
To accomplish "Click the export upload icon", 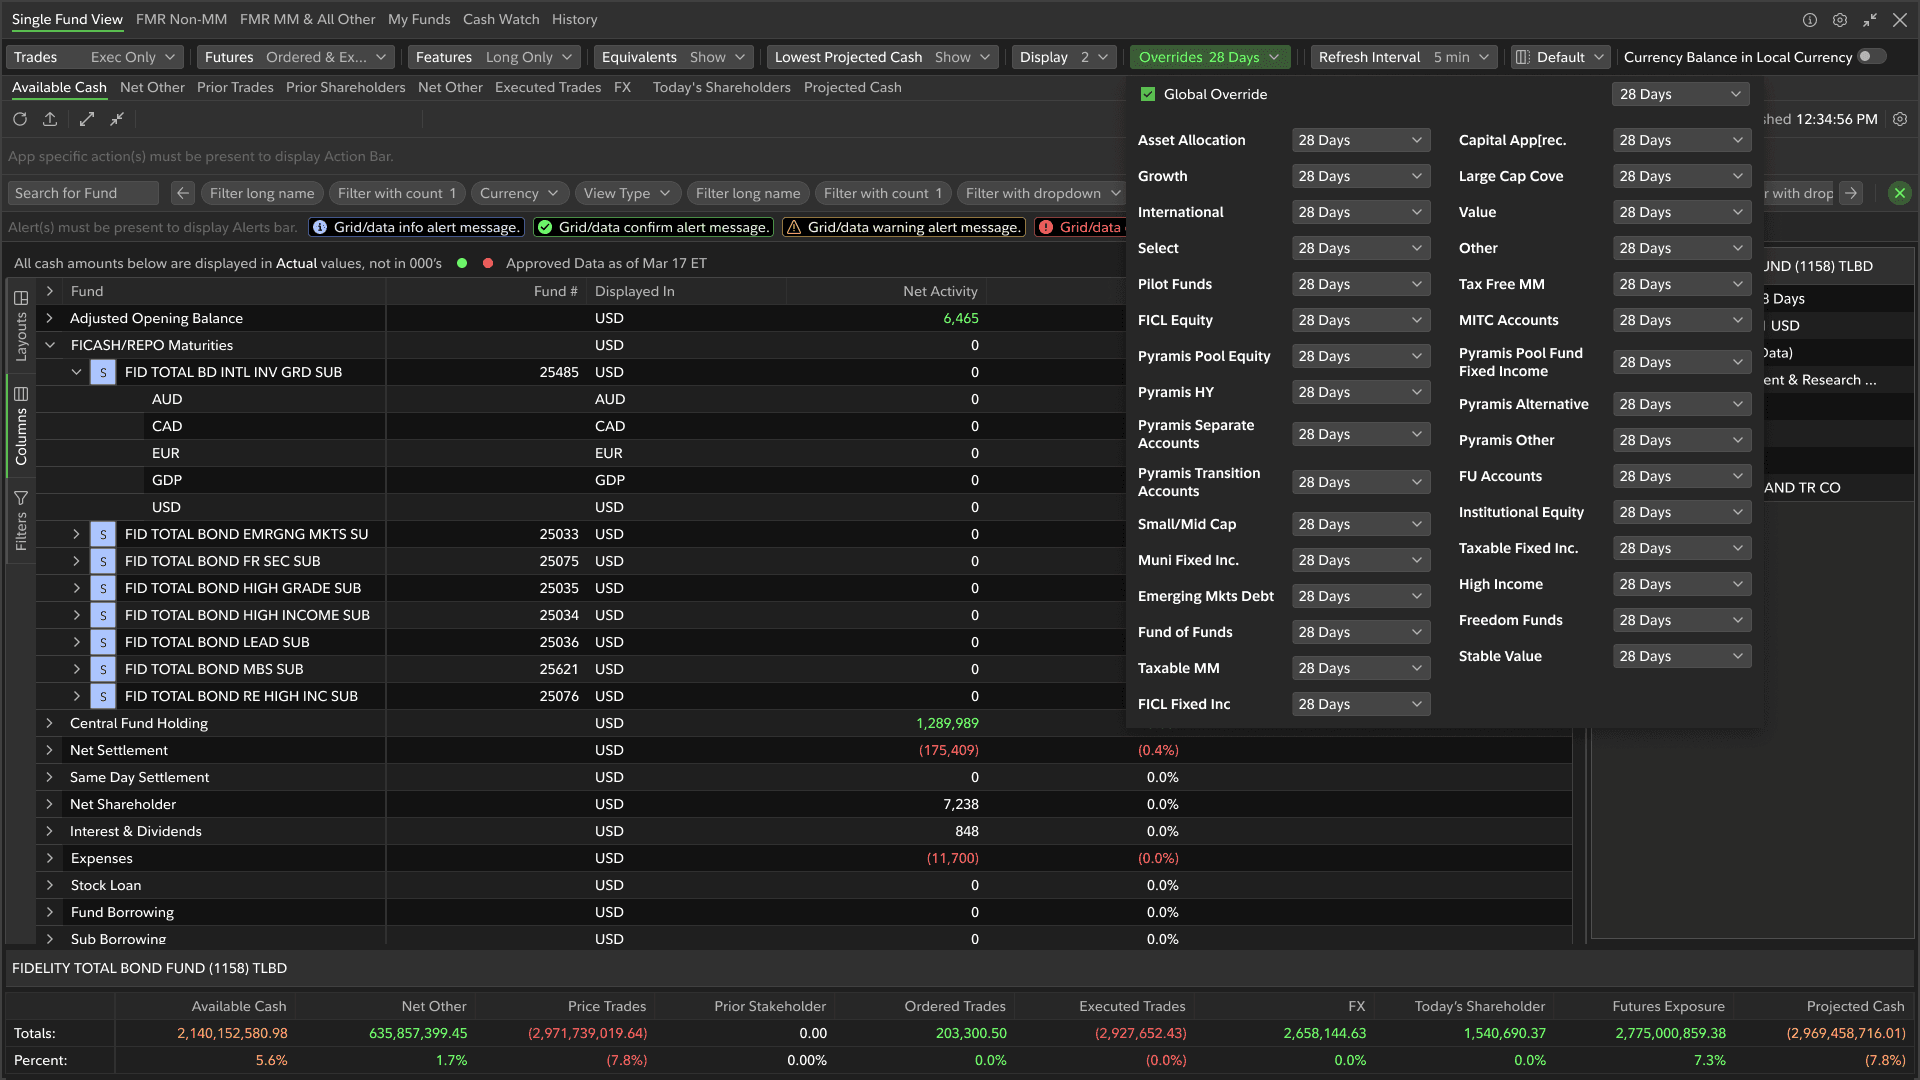I will [x=50, y=119].
